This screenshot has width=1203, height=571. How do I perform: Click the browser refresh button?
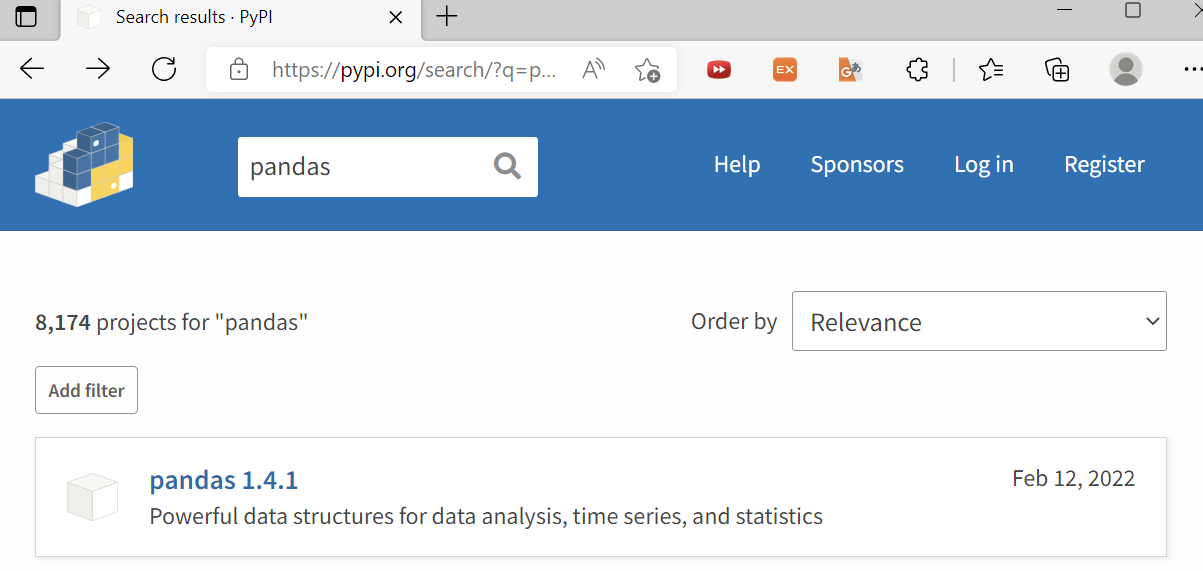(164, 69)
